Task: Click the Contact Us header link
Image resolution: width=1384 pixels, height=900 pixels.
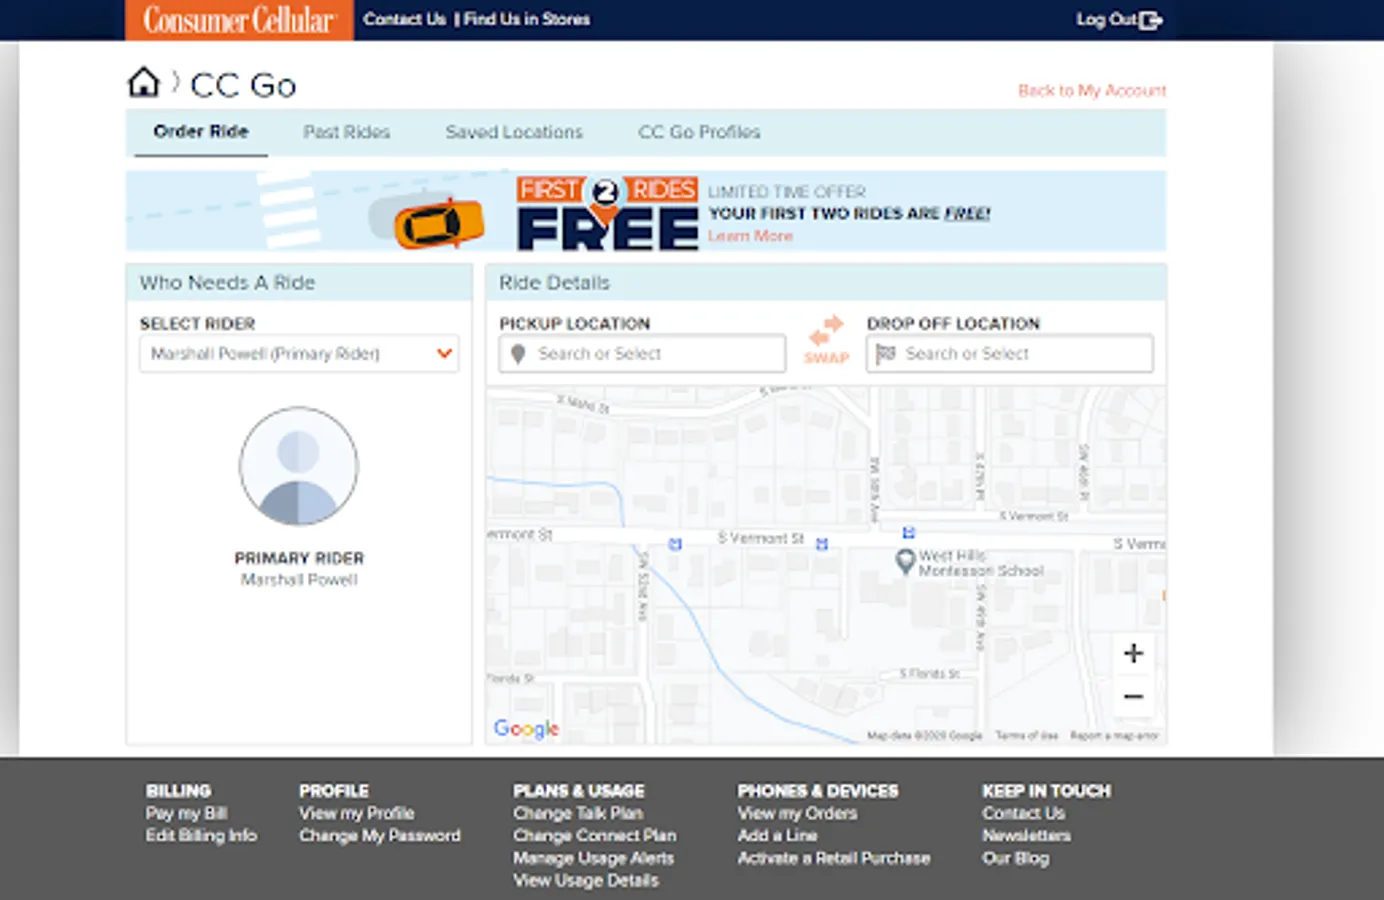Action: pyautogui.click(x=405, y=19)
